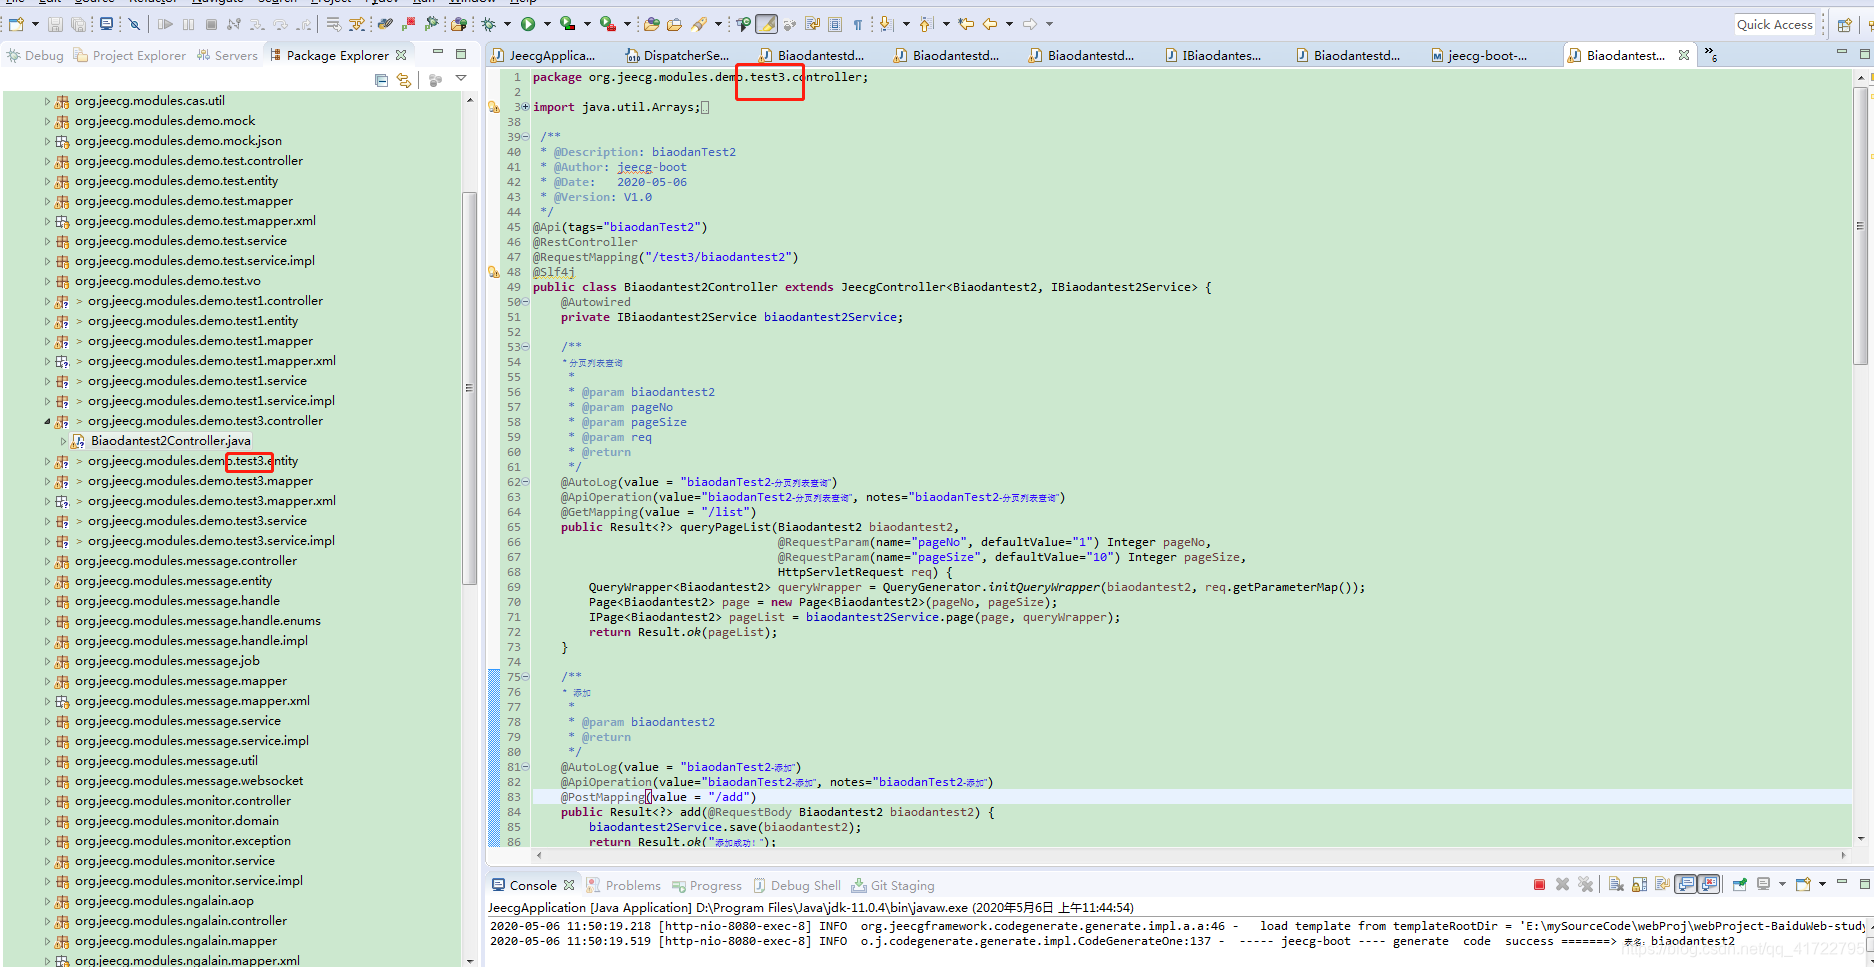
Task: Switch to the Debug Shell tab
Action: [797, 885]
